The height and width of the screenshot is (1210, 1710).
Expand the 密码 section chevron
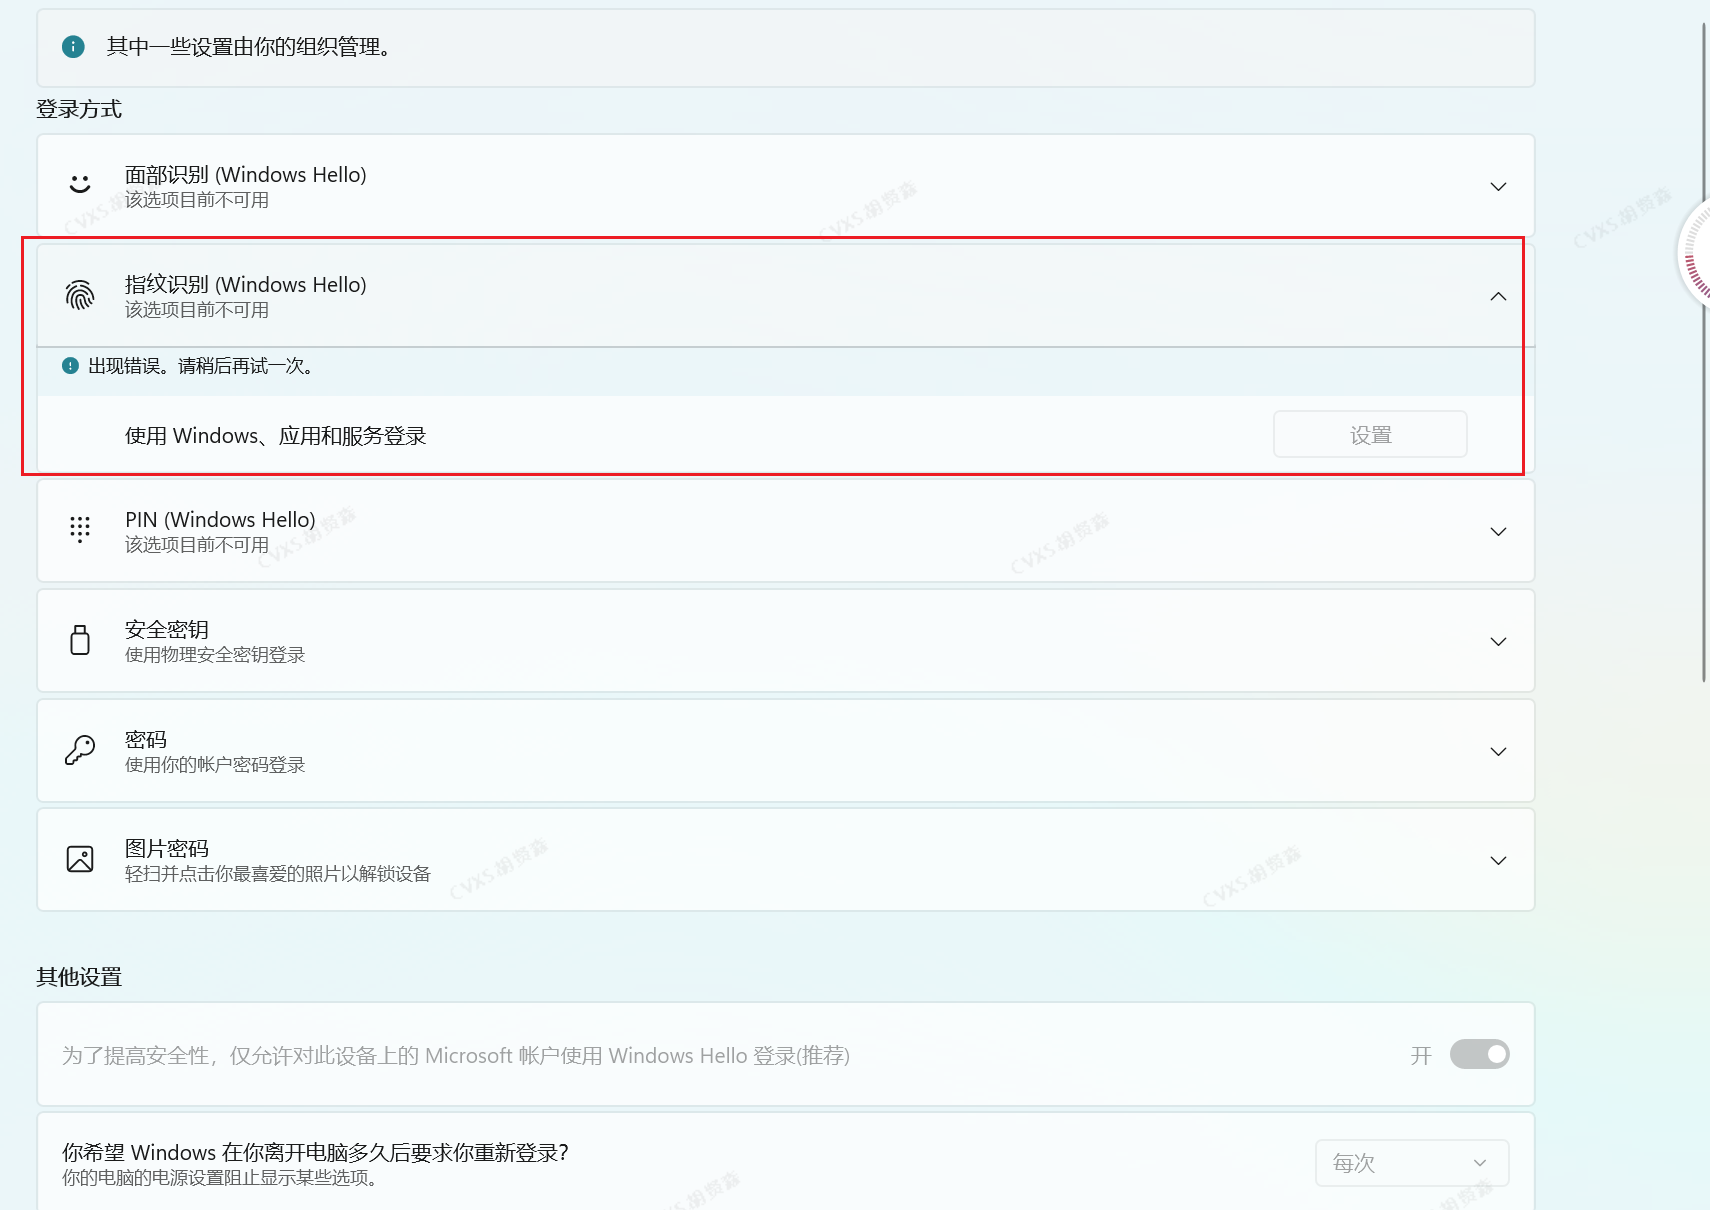click(1498, 751)
